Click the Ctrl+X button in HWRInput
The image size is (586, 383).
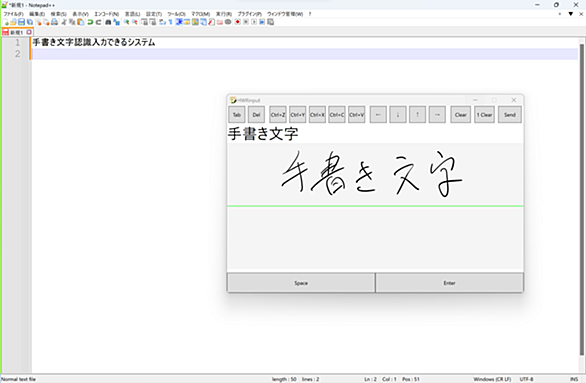[317, 115]
